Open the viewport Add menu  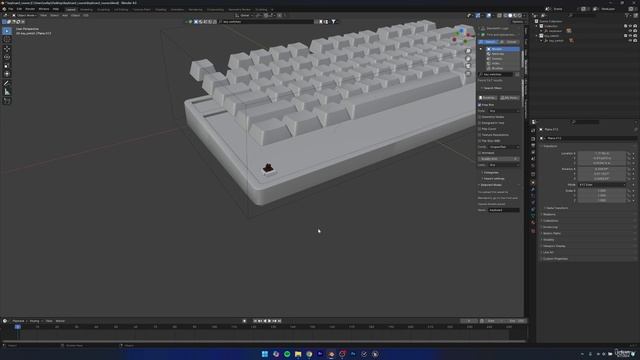click(65, 16)
